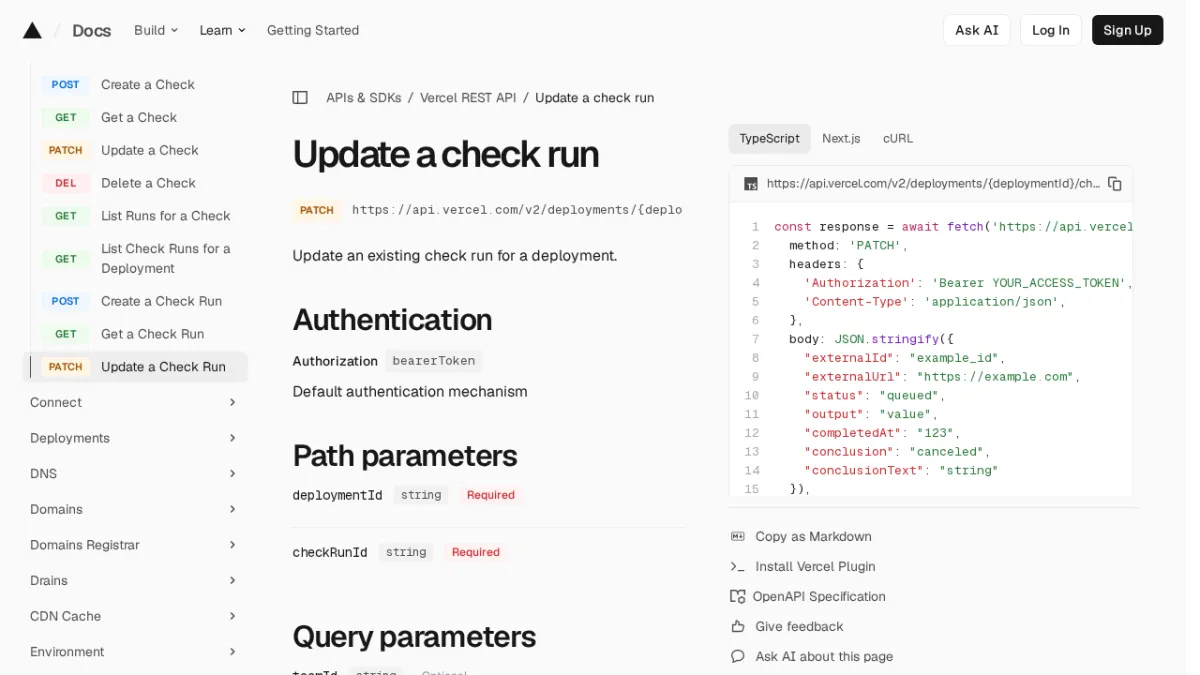Click the PATCH badge beside Update a Check
This screenshot has height=675, width=1200.
click(x=66, y=150)
